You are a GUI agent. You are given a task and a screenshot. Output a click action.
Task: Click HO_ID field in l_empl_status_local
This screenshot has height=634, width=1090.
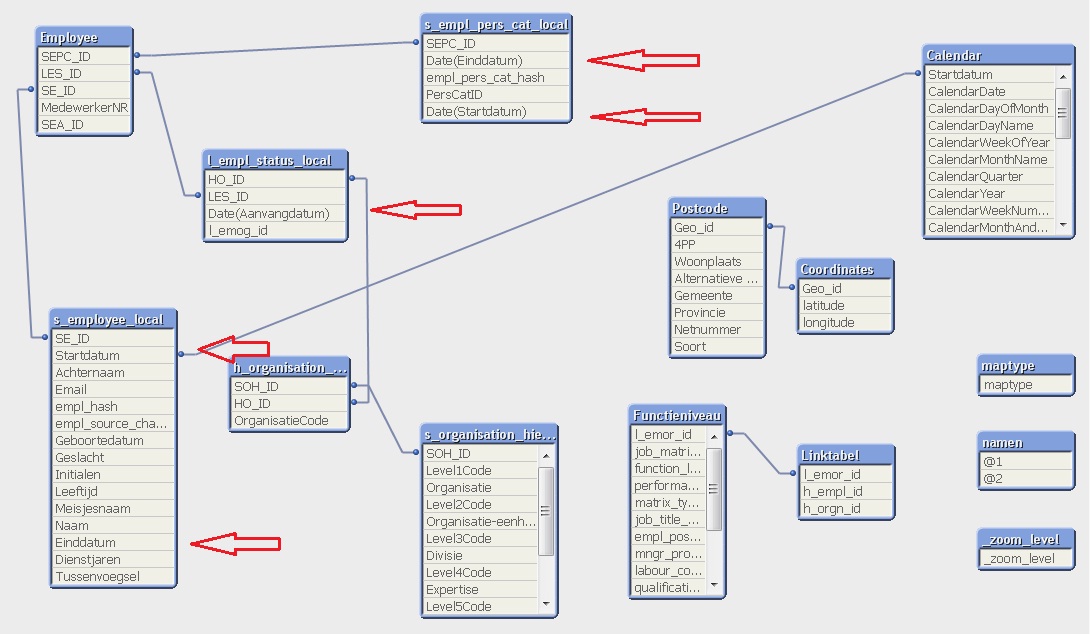click(275, 179)
